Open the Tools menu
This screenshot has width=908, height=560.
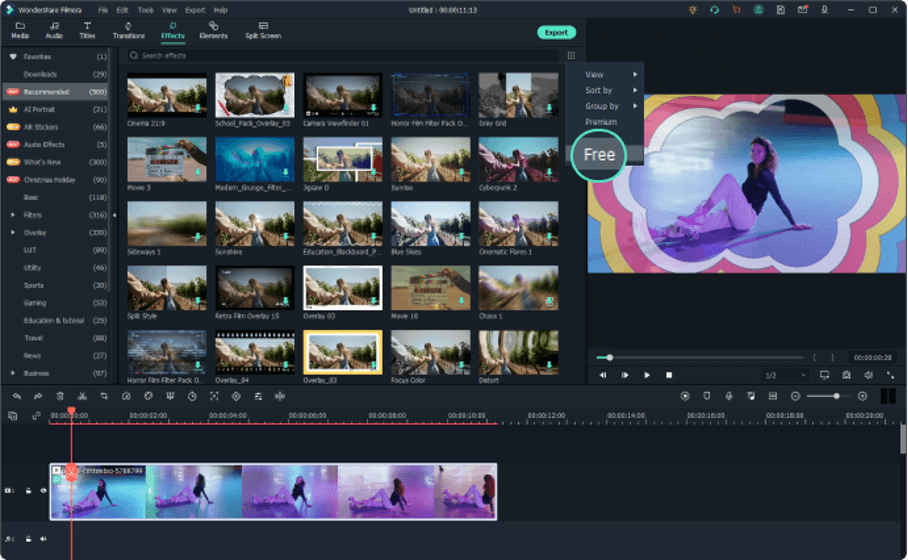145,10
